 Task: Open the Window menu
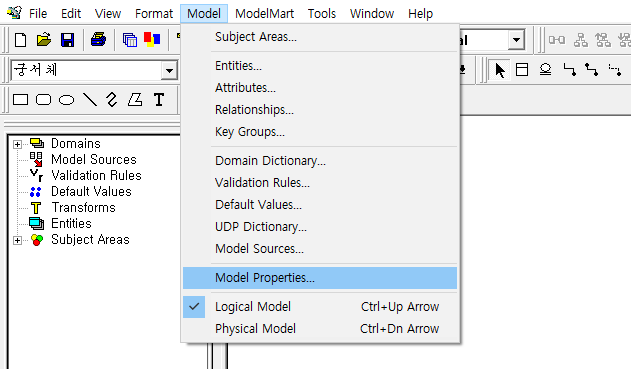click(371, 13)
